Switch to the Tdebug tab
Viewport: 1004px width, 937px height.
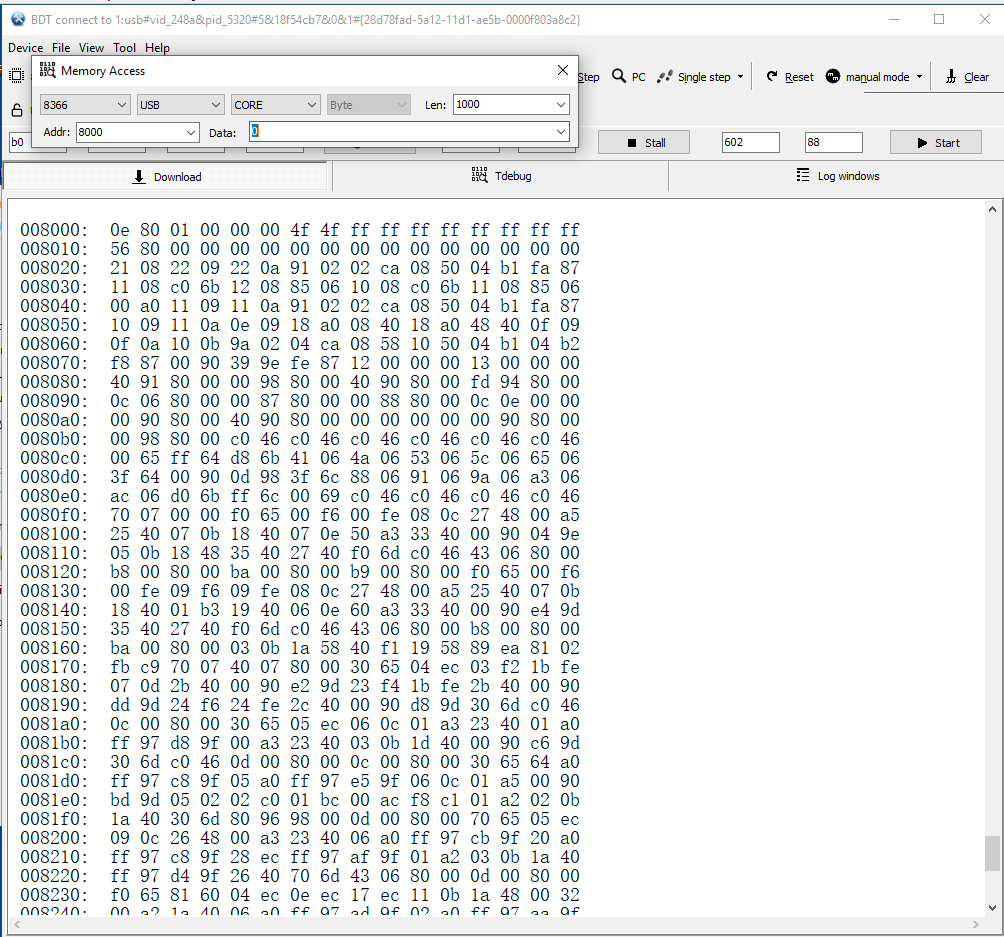(501, 175)
